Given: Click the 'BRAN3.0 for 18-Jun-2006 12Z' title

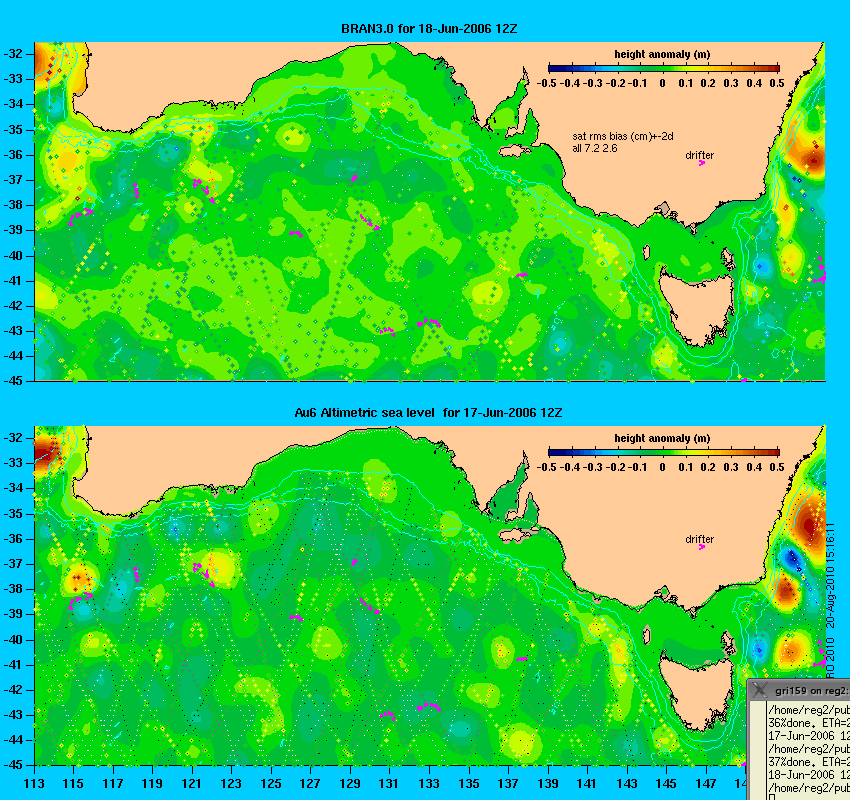Looking at the screenshot, I should [x=429, y=29].
